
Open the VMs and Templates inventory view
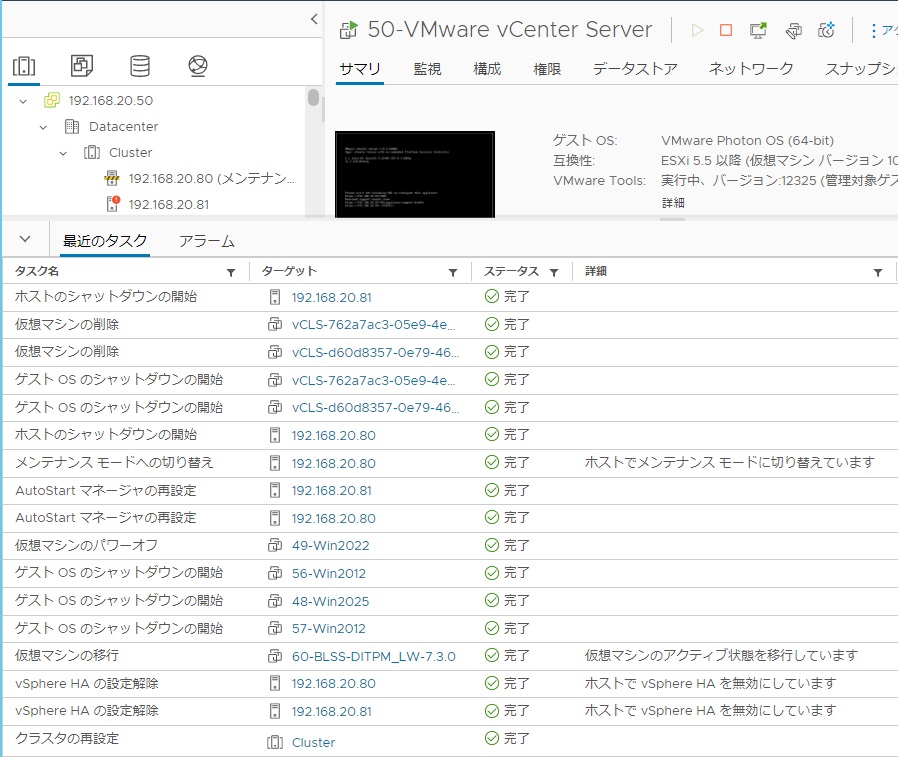[82, 66]
